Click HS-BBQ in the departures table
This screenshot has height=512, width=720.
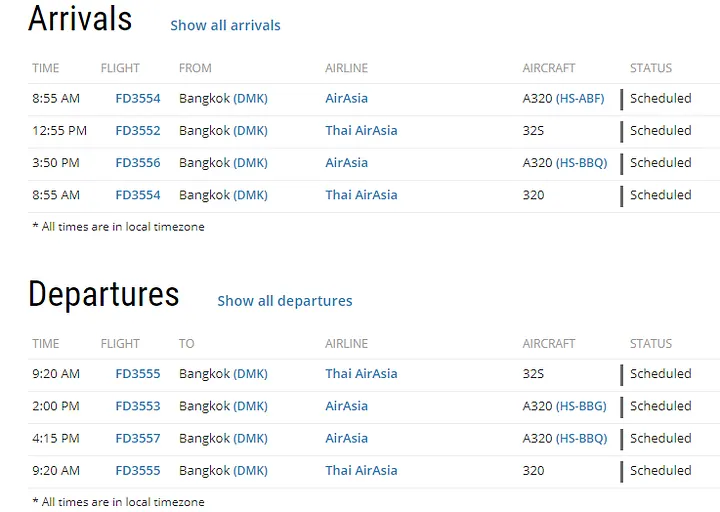581,438
